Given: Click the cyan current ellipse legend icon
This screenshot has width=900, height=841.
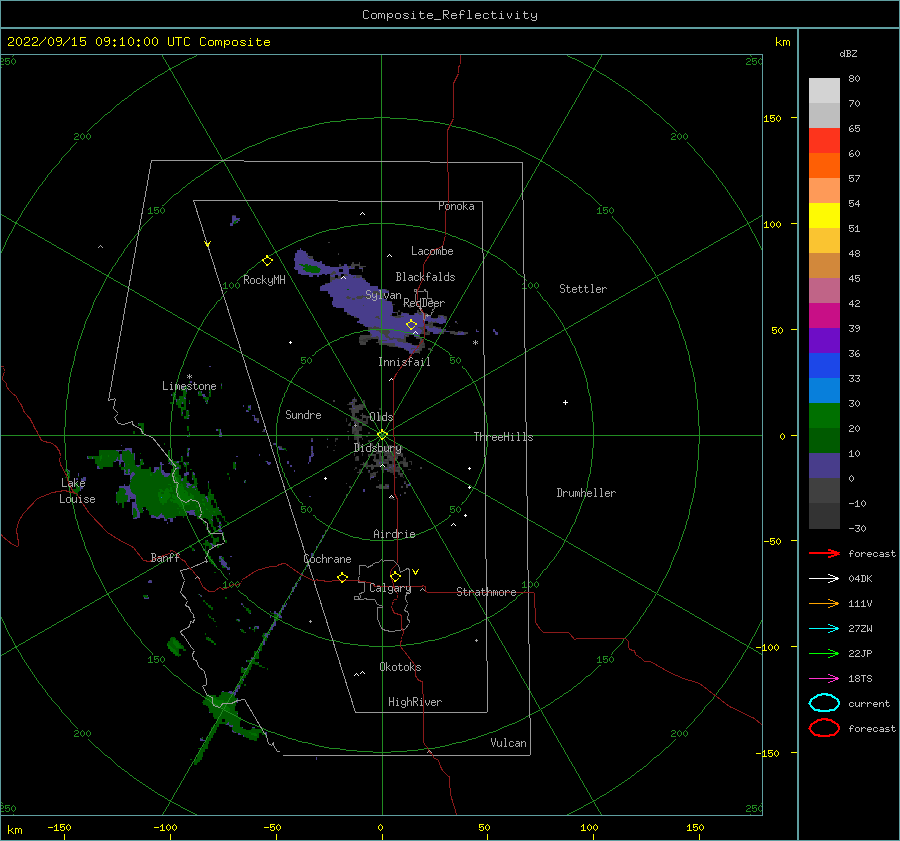Looking at the screenshot, I should pyautogui.click(x=824, y=703).
